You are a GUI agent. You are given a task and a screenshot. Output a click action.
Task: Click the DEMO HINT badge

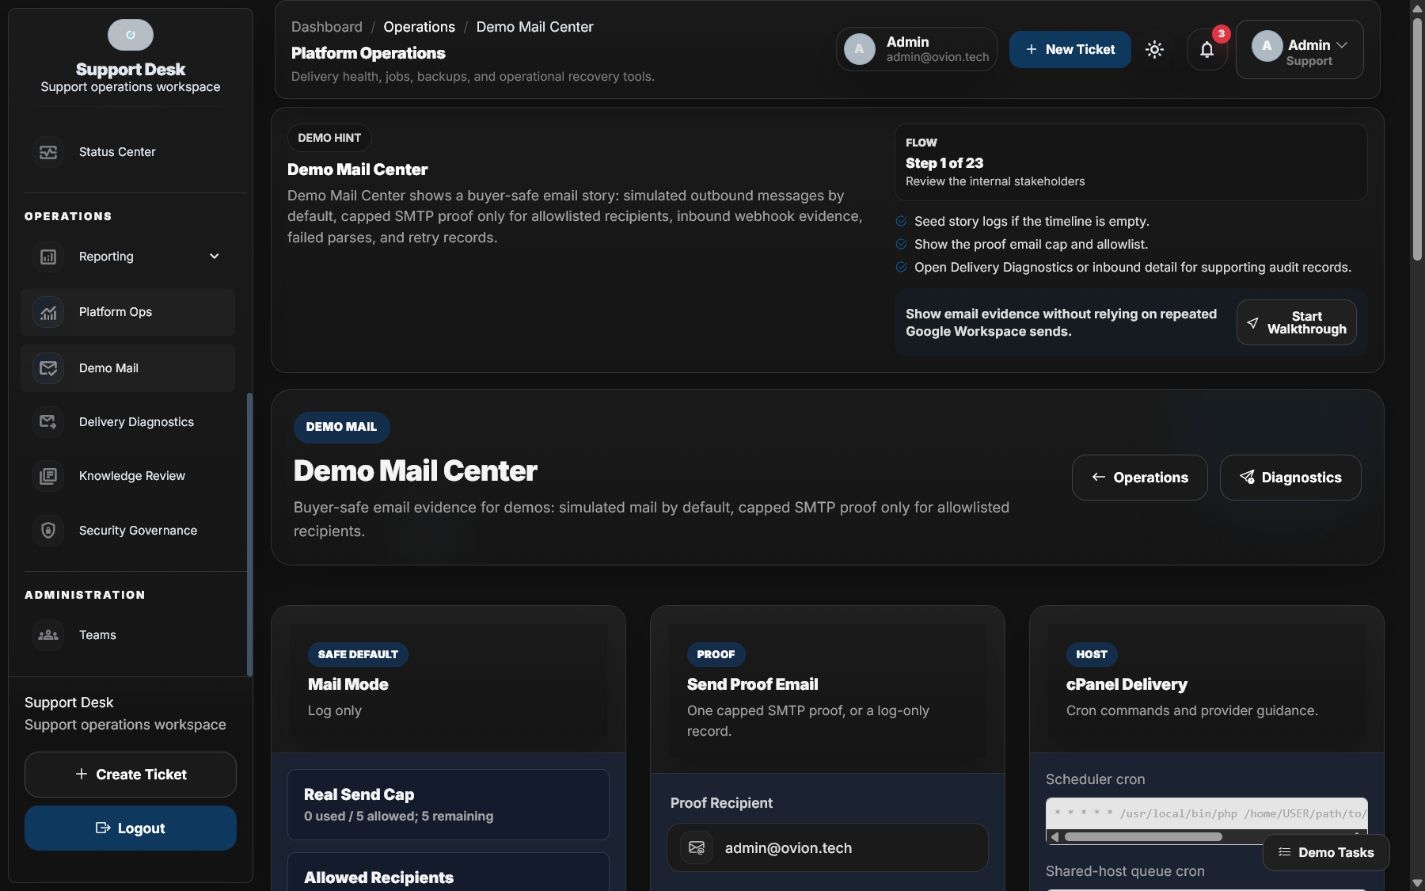(x=329, y=138)
